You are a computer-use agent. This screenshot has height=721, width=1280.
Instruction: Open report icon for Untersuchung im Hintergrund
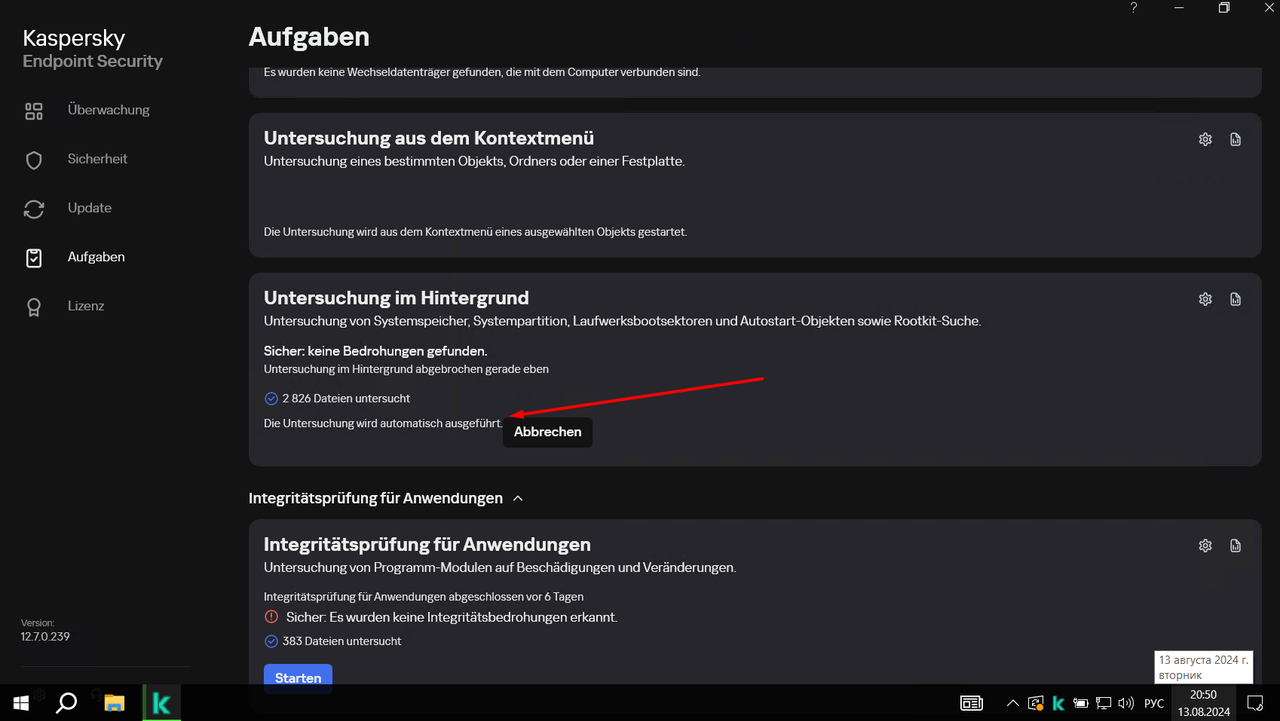pyautogui.click(x=1236, y=299)
